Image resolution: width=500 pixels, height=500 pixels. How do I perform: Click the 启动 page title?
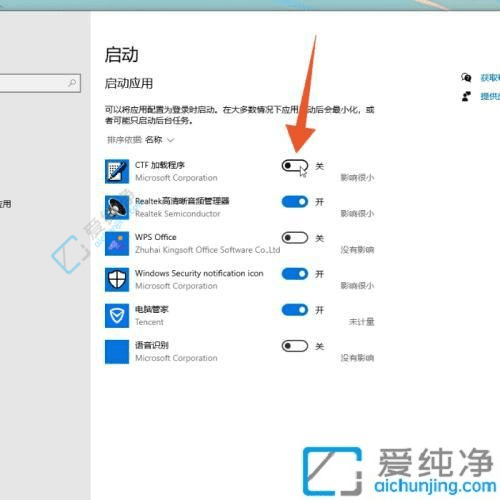coord(121,55)
